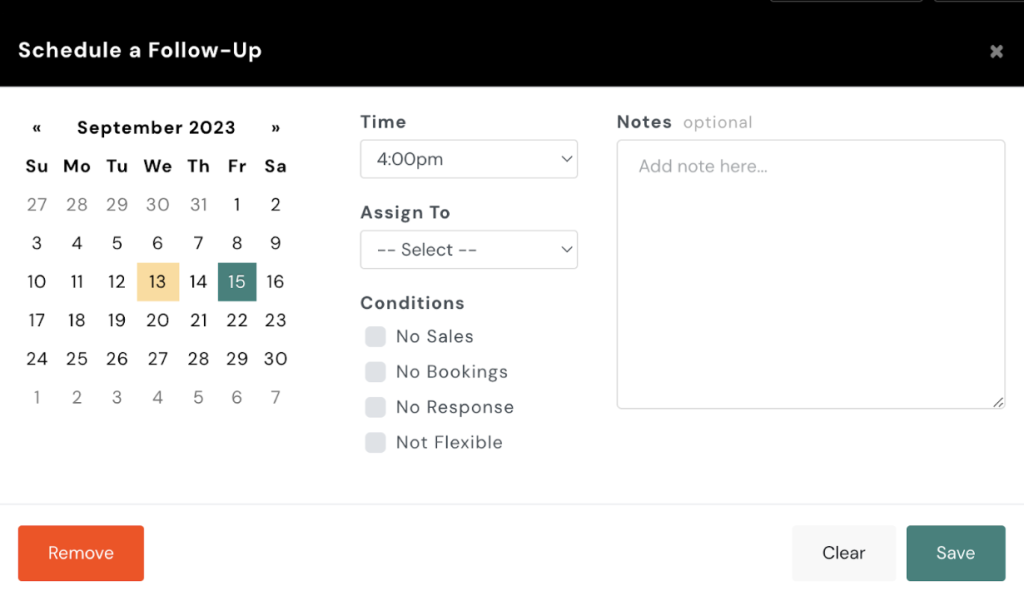
Task: Go to previous month in calendar
Action: (37, 128)
